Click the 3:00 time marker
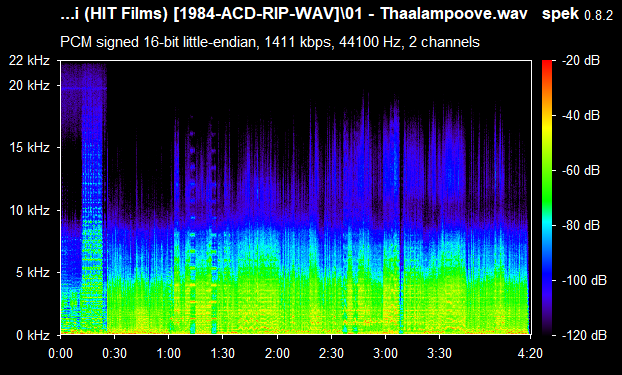 tap(386, 353)
